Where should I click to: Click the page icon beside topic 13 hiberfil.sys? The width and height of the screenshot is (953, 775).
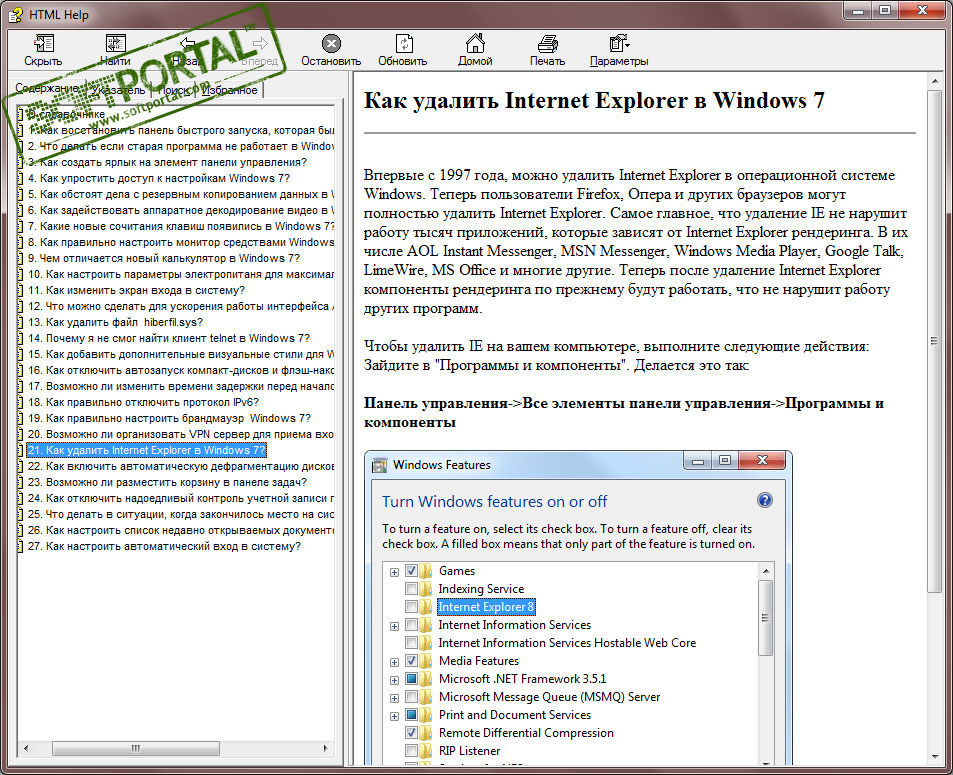(21, 322)
